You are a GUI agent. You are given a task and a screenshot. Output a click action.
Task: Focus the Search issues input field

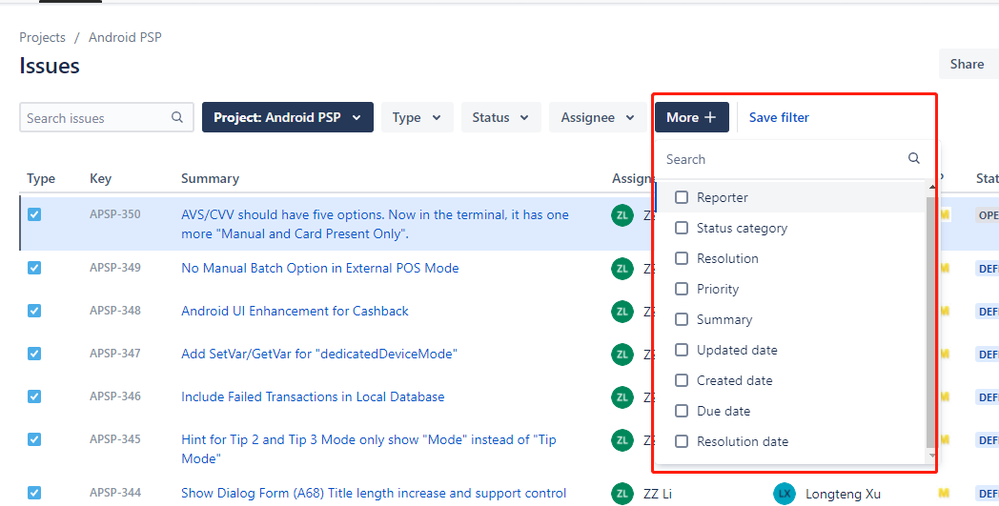tap(106, 117)
